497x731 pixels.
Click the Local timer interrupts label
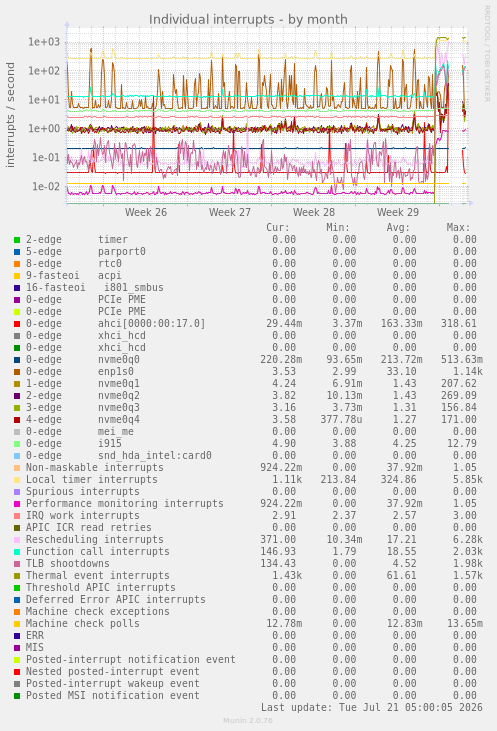[x=92, y=480]
